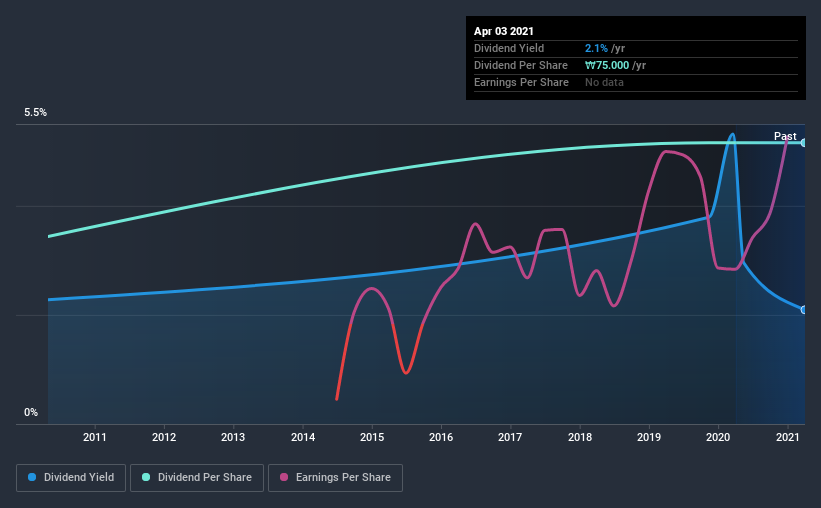Click the 2020 year axis label
821x508 pixels.
click(718, 437)
